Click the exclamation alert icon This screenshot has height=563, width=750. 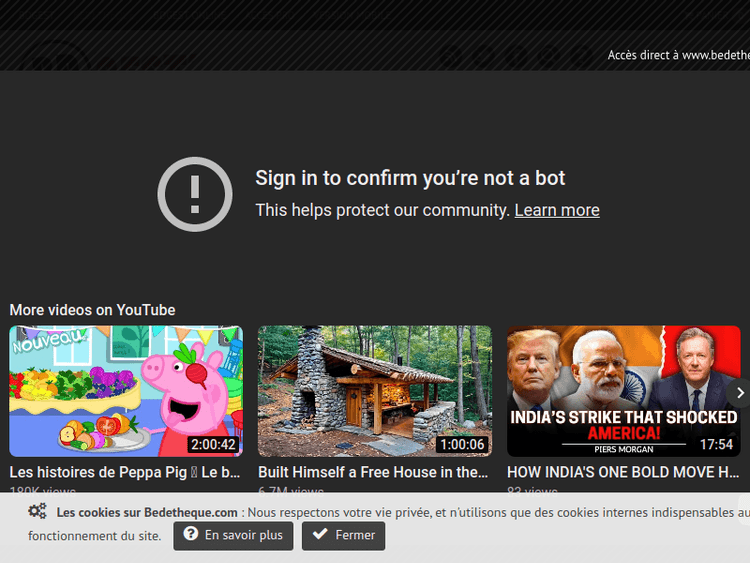click(195, 194)
